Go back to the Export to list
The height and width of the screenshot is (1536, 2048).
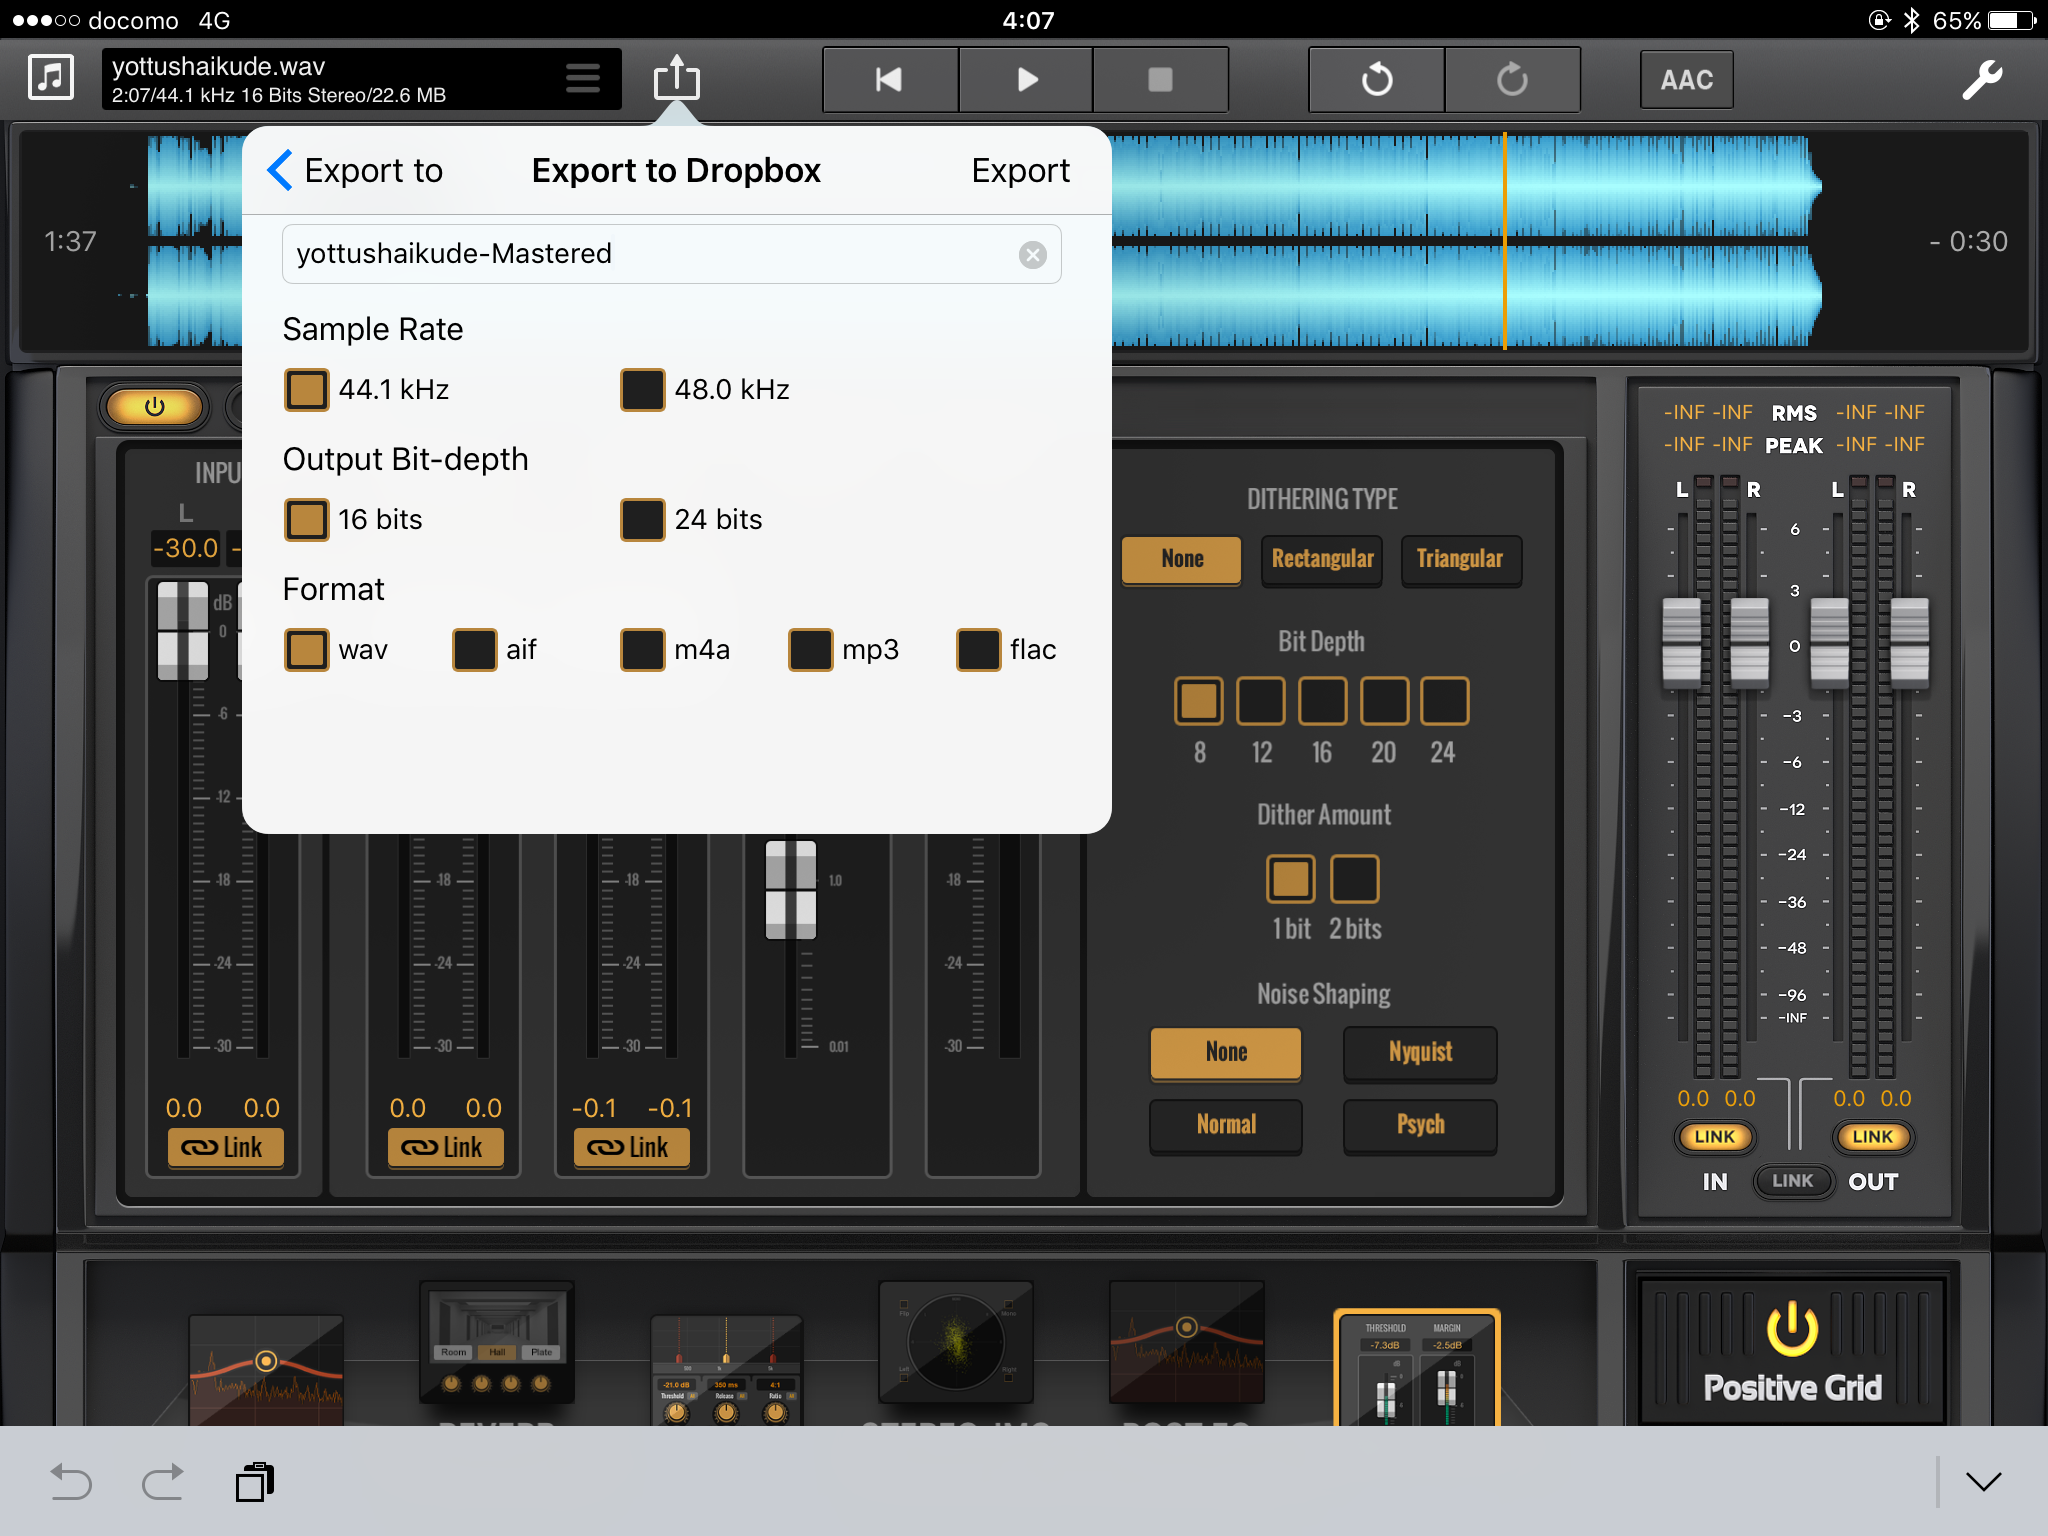(x=356, y=171)
